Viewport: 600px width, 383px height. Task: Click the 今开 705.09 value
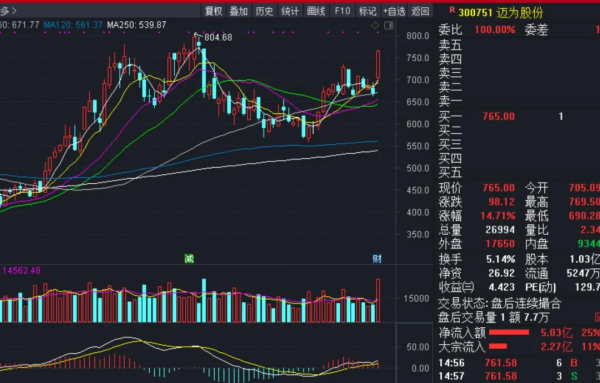[x=584, y=187]
